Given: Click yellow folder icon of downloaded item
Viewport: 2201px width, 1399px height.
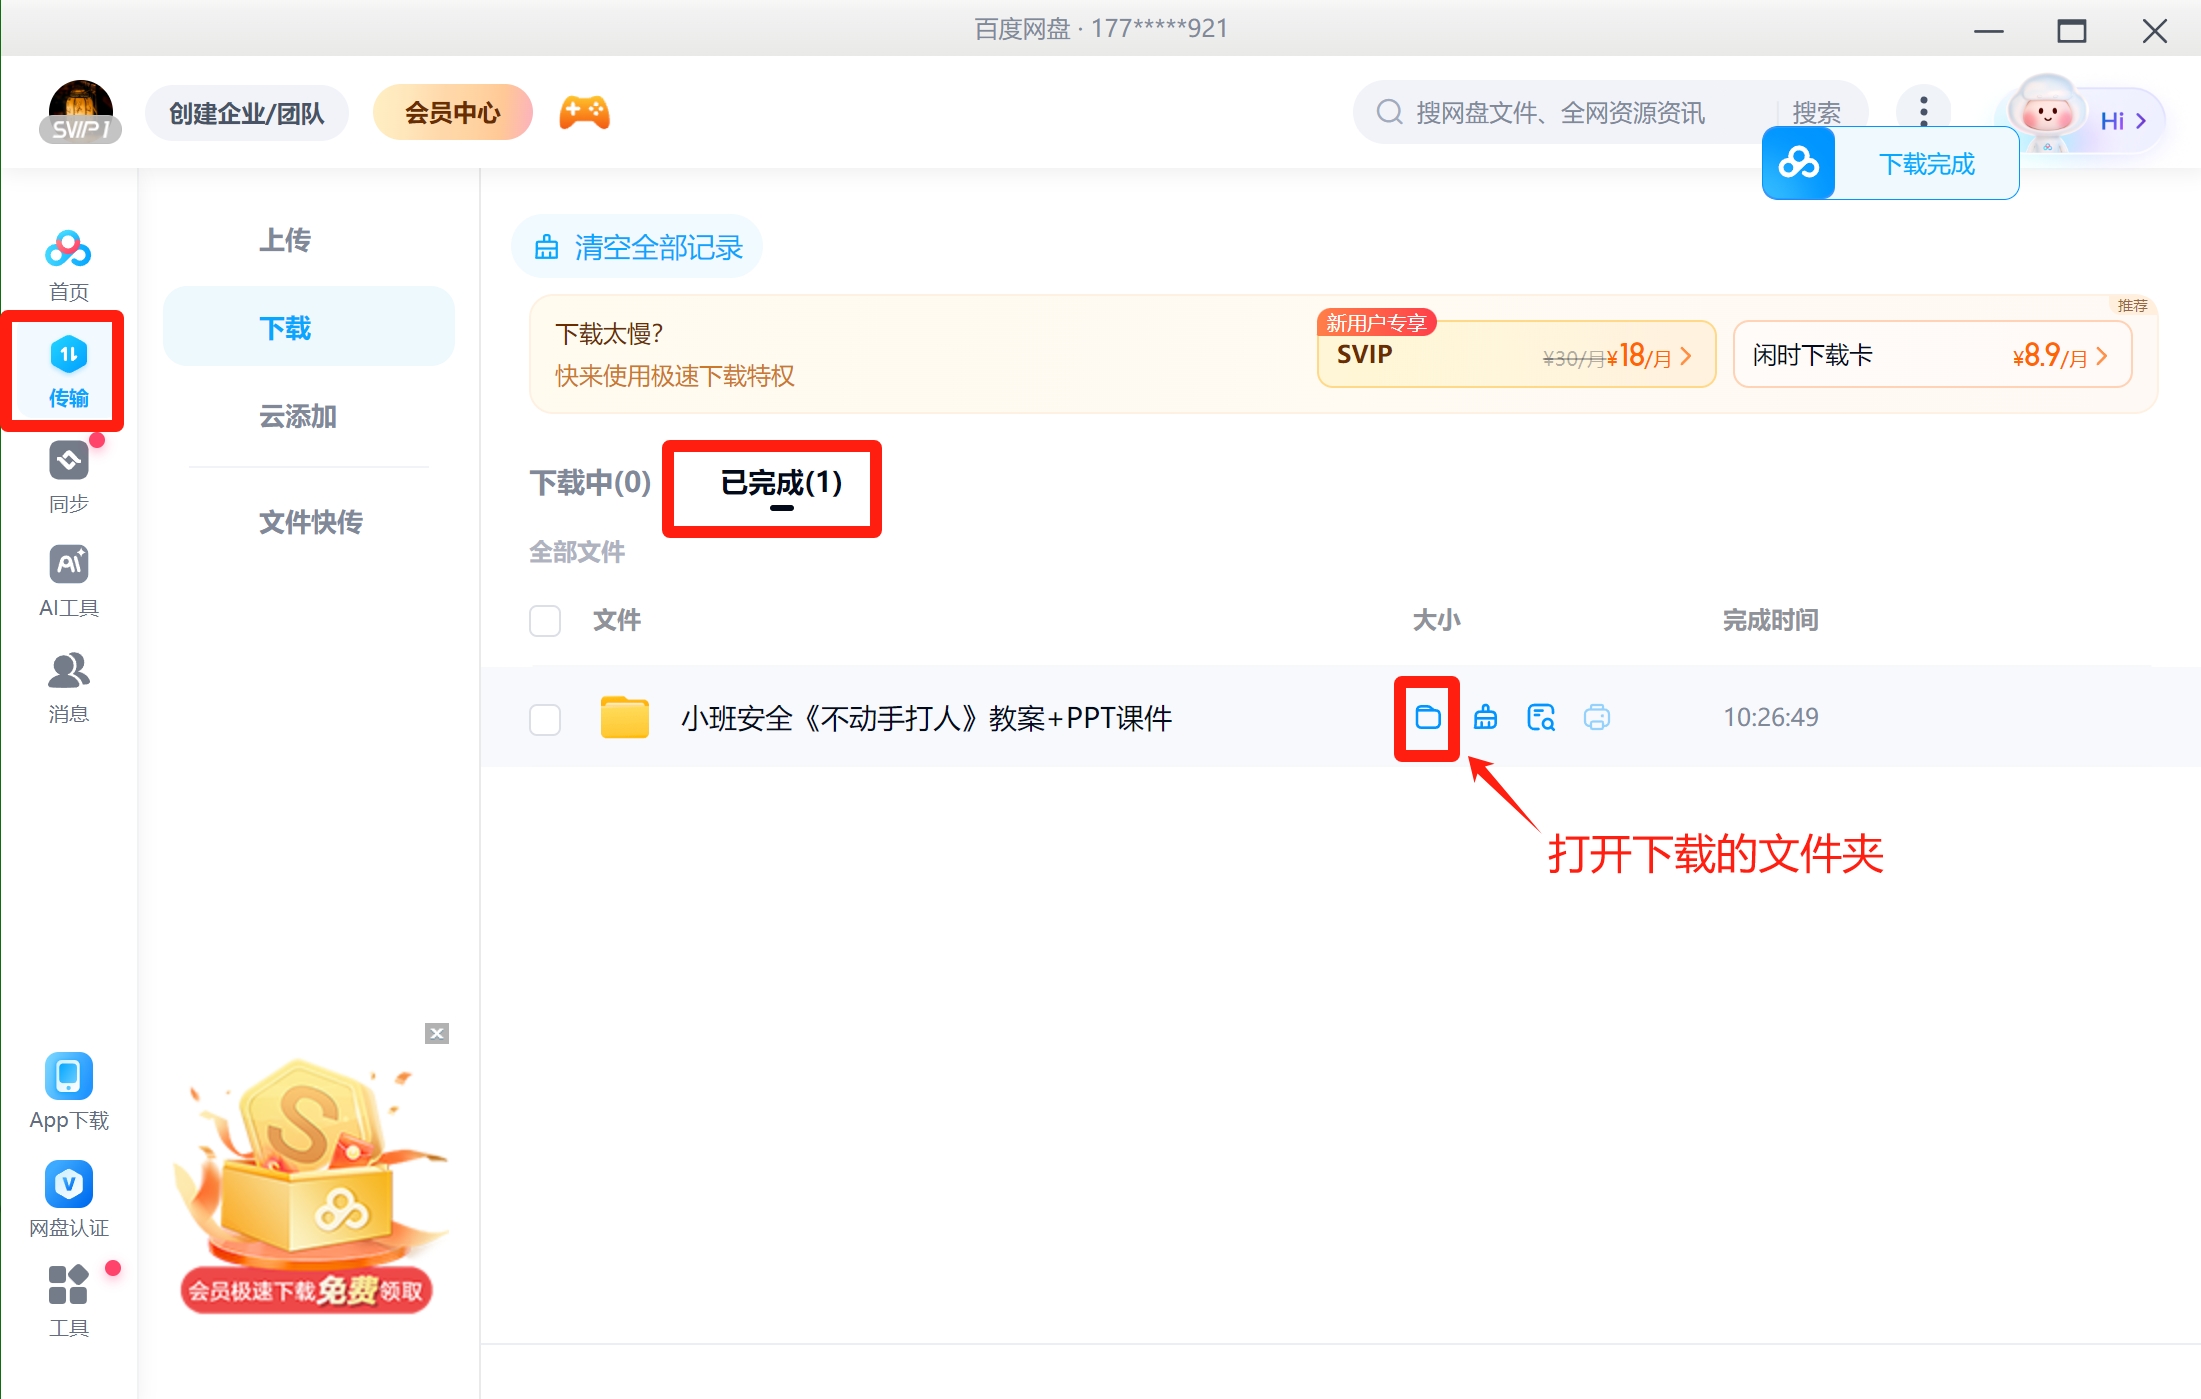Looking at the screenshot, I should (625, 717).
